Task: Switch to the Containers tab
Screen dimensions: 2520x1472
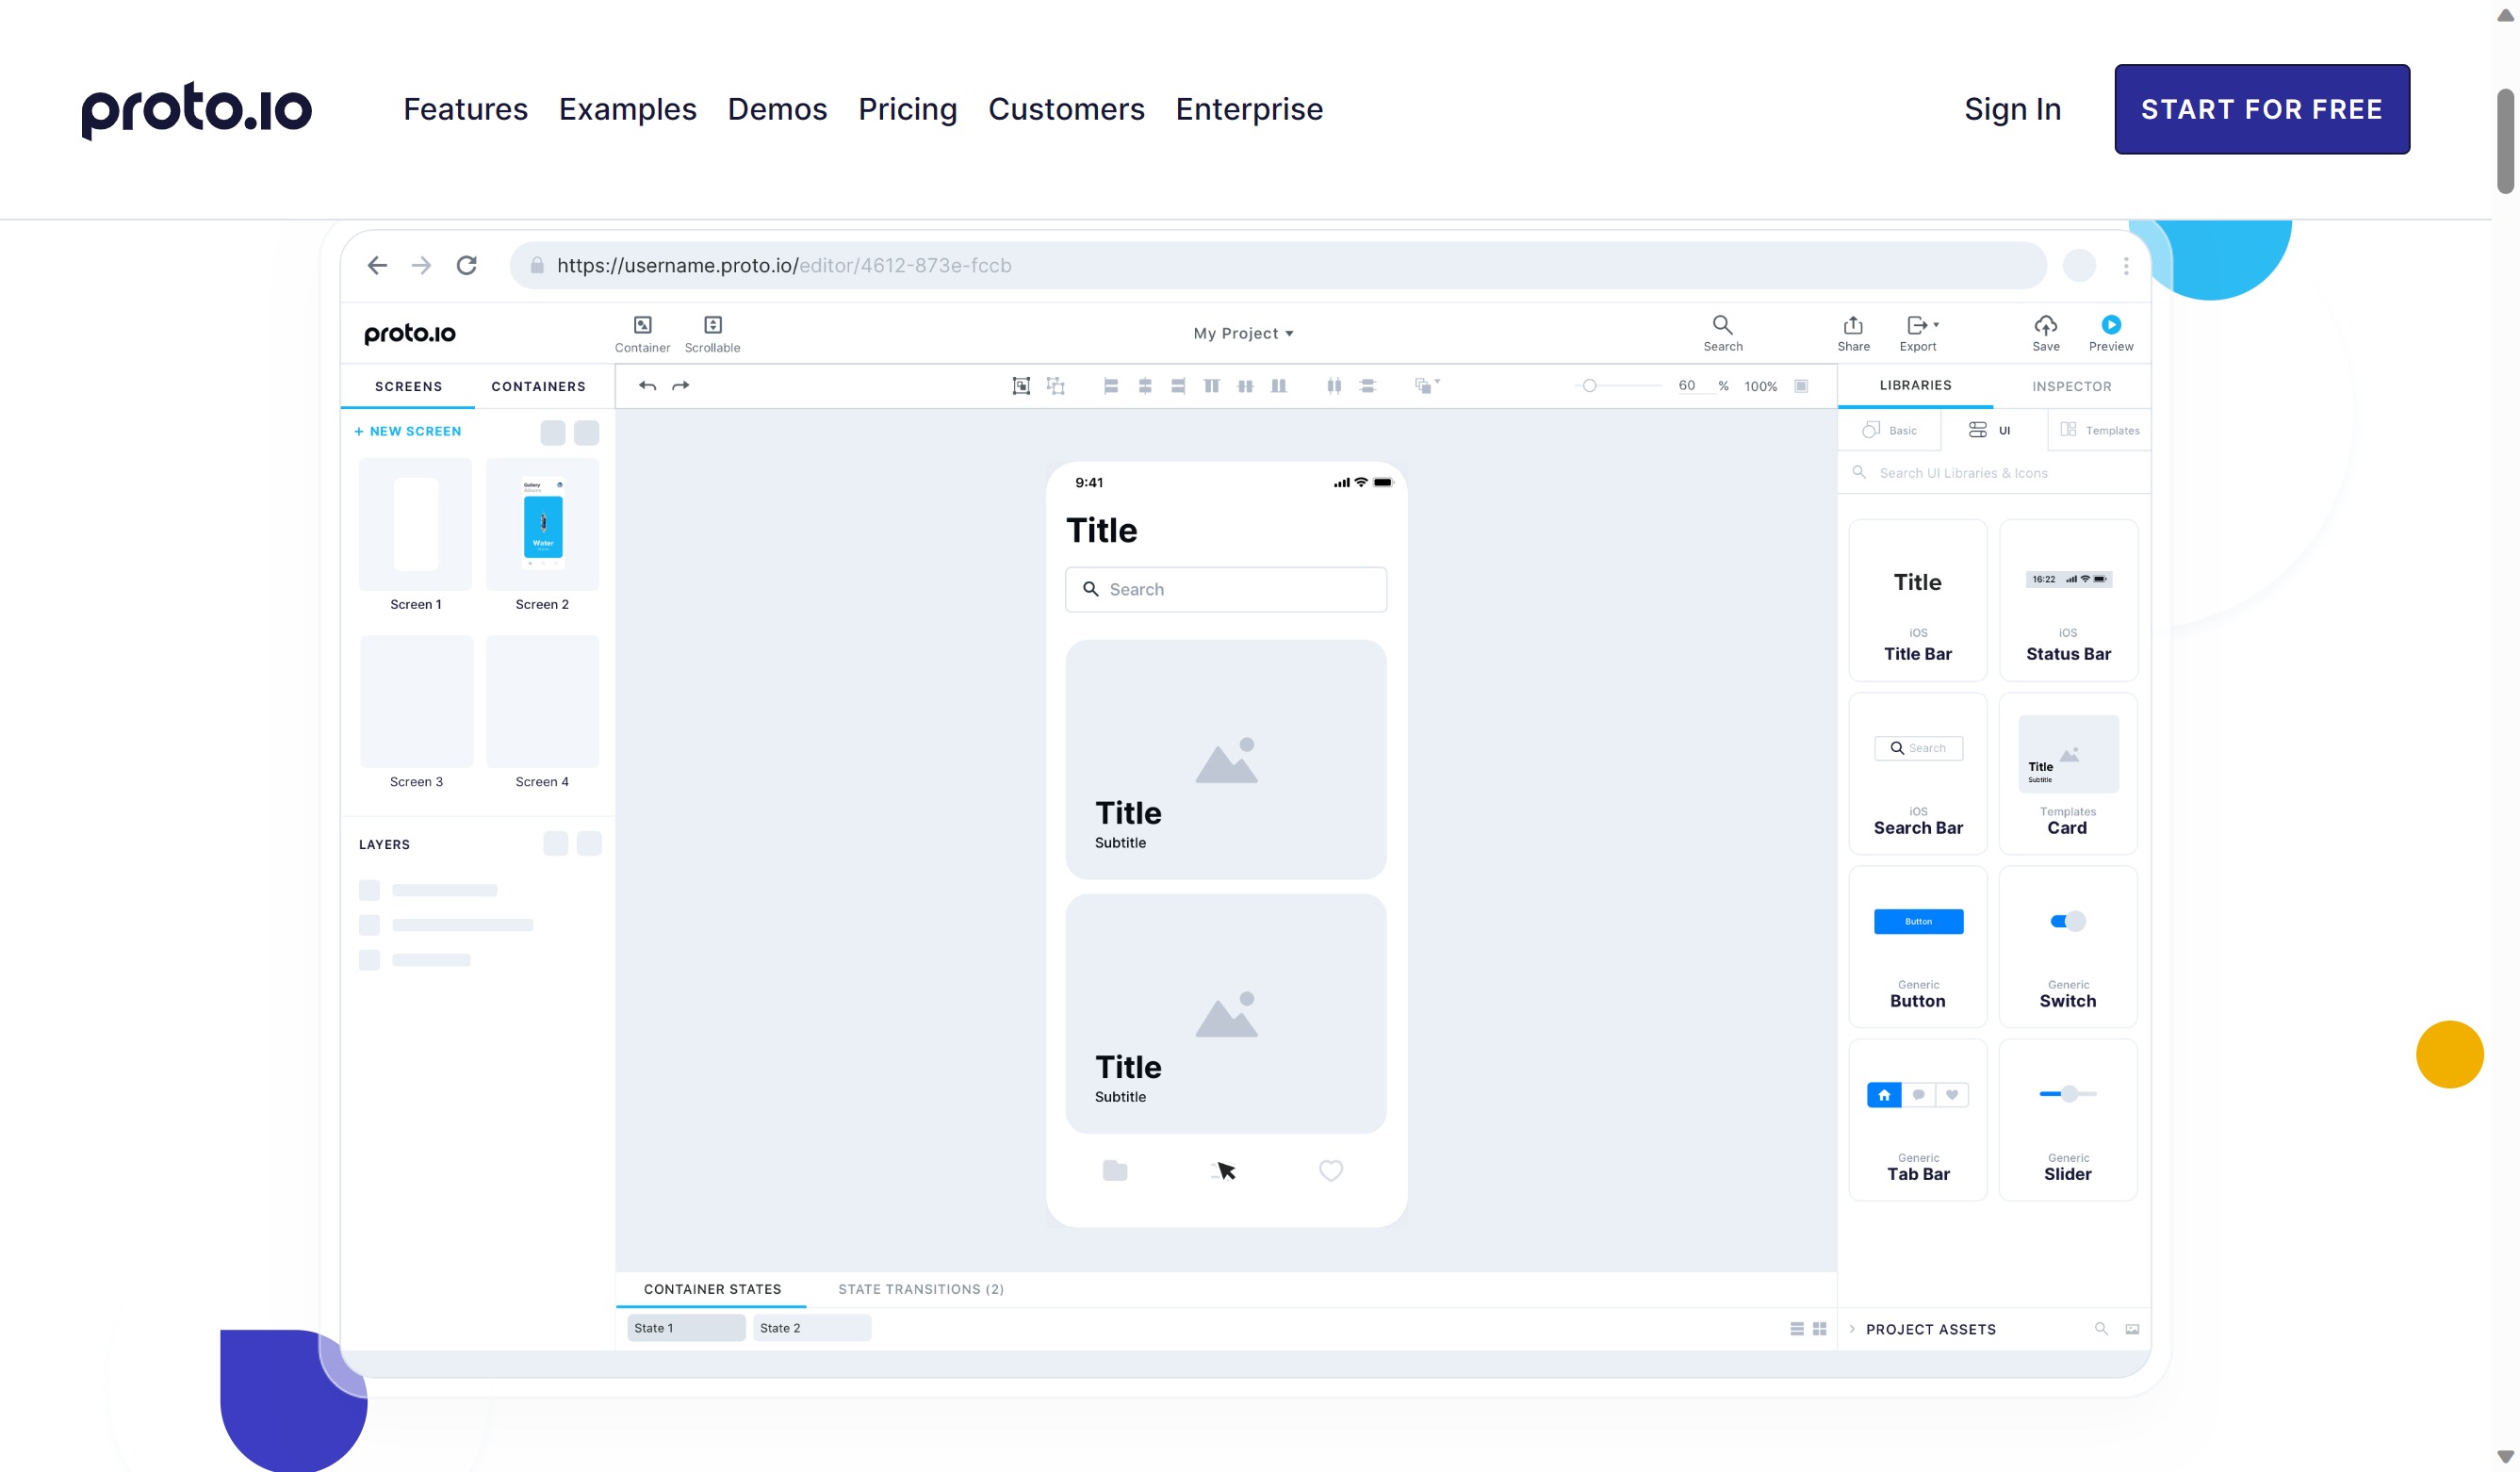Action: click(x=538, y=386)
